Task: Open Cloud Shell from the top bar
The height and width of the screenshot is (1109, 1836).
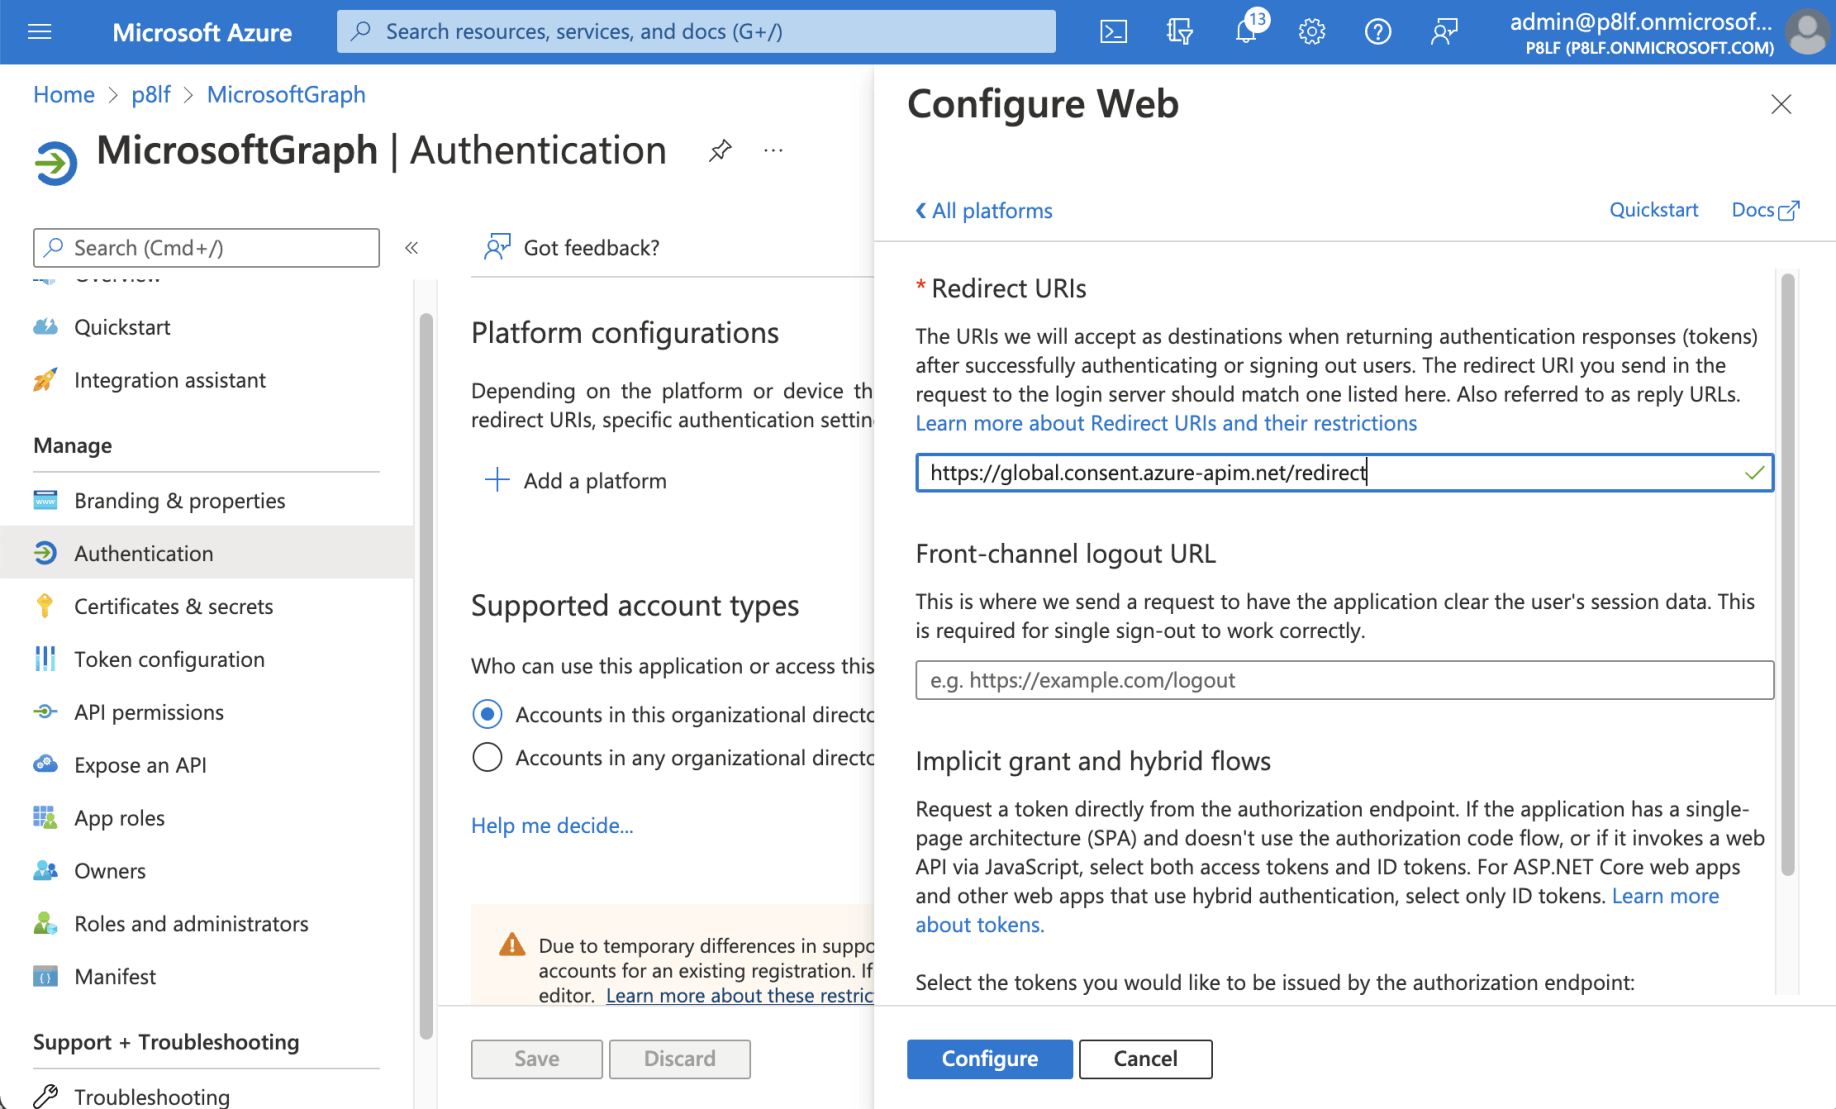Action: click(x=1113, y=32)
